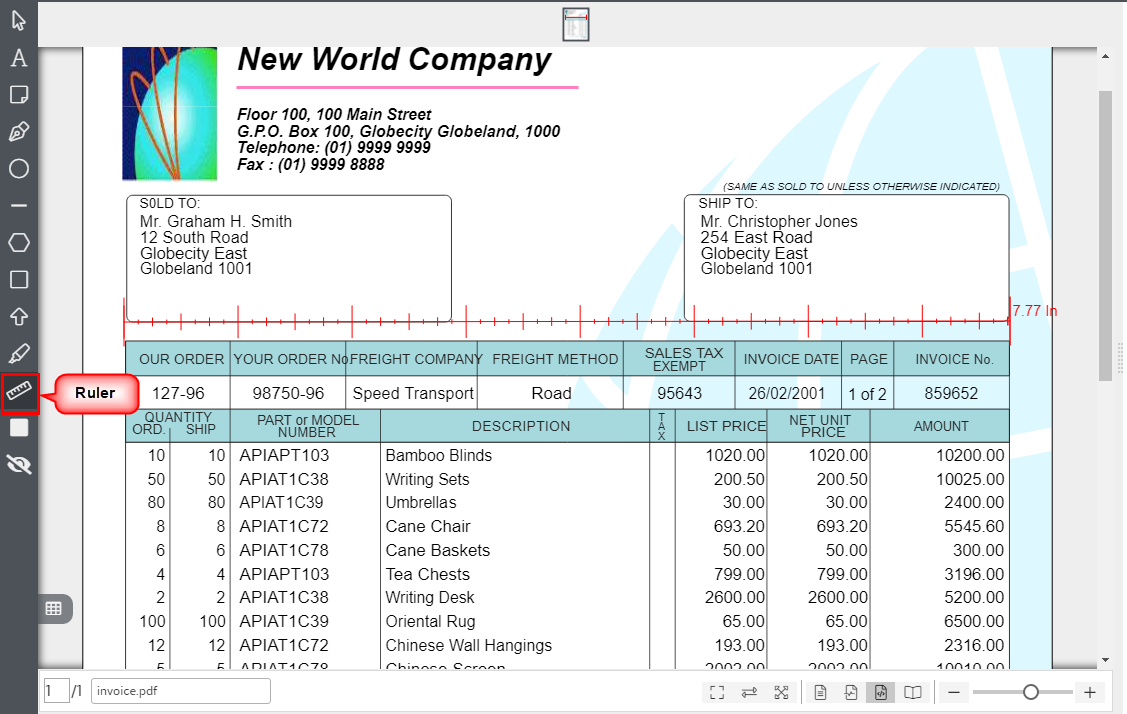1127x714 pixels.
Task: Choose the straight line tool
Action: [19, 206]
